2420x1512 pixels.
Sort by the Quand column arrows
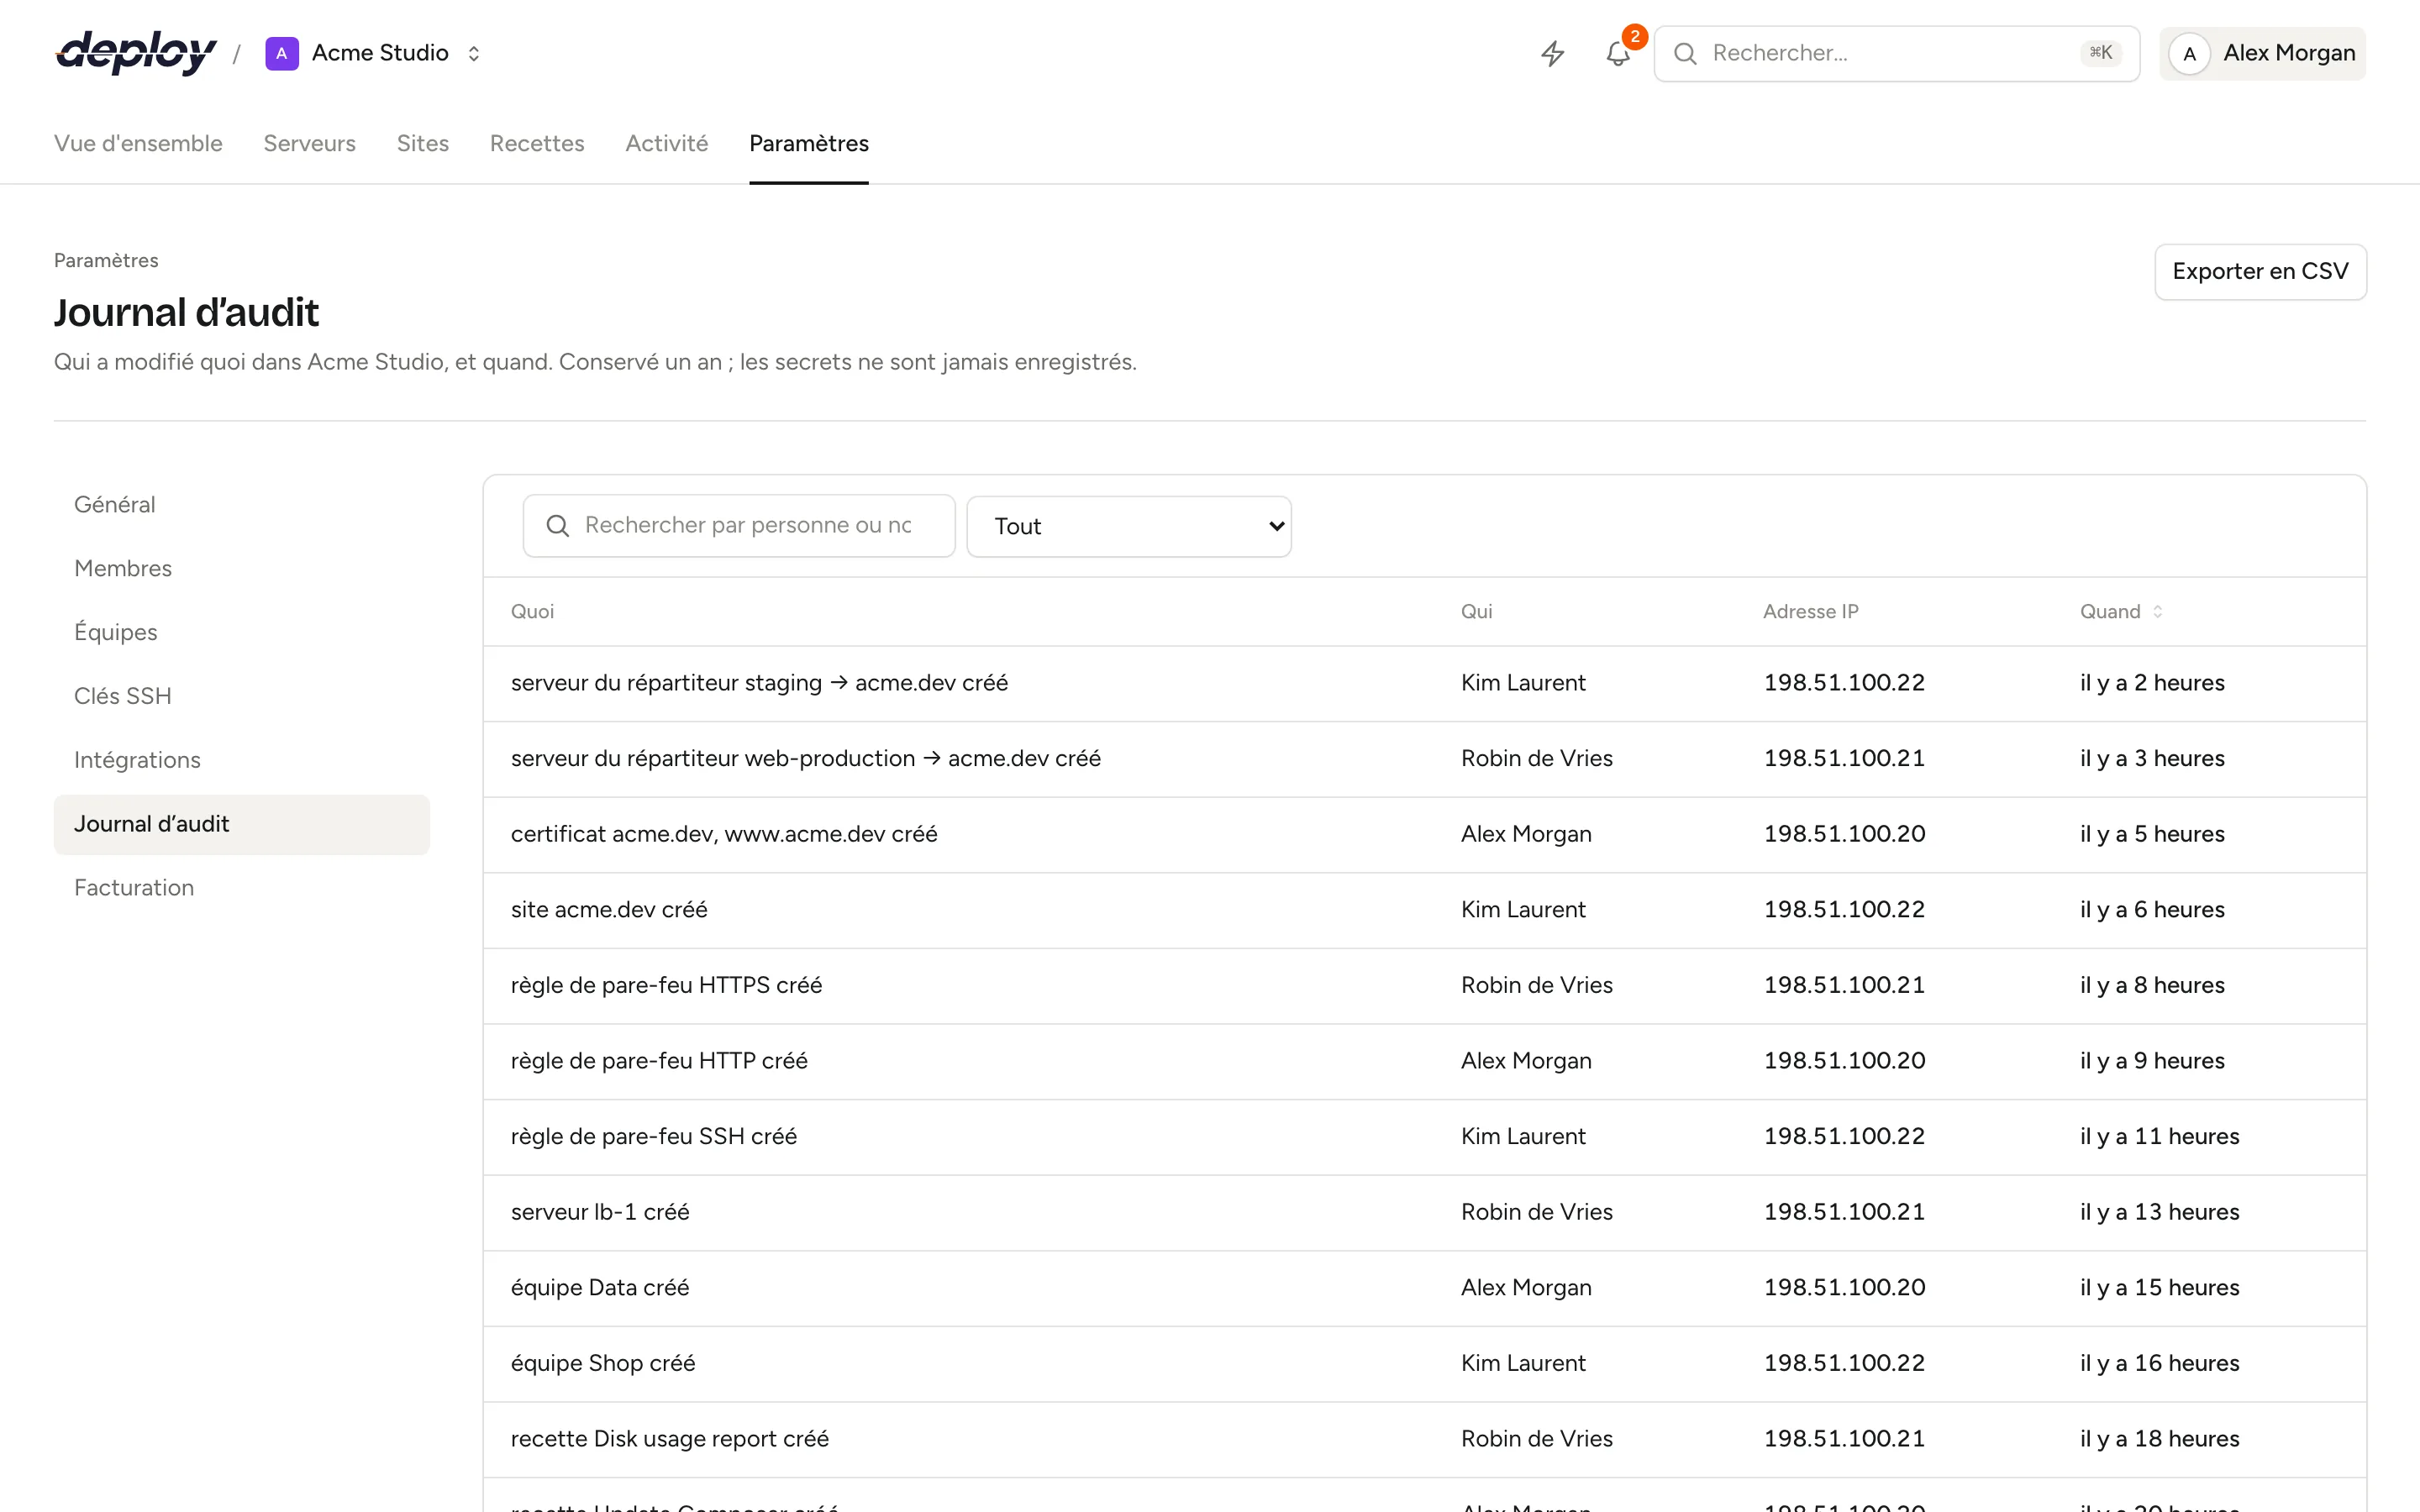2158,612
